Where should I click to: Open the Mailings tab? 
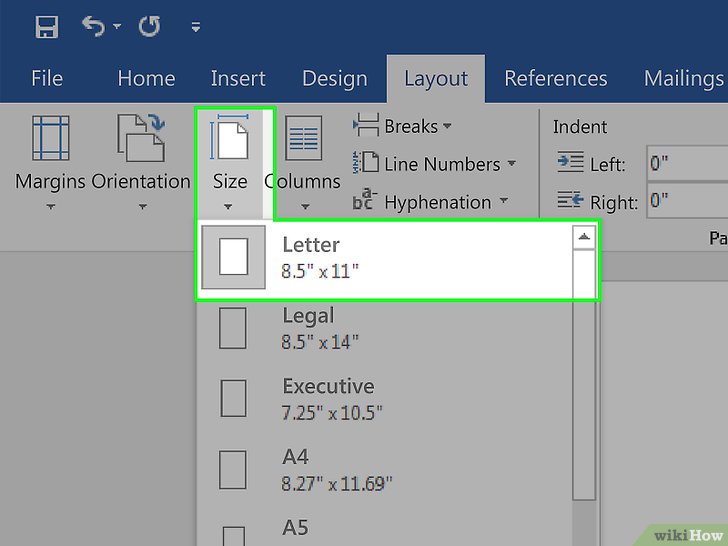point(683,78)
